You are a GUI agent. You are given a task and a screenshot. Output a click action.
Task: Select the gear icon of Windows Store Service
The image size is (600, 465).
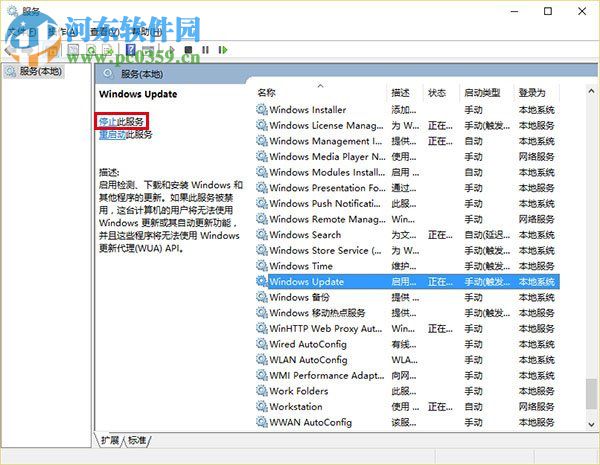point(262,250)
